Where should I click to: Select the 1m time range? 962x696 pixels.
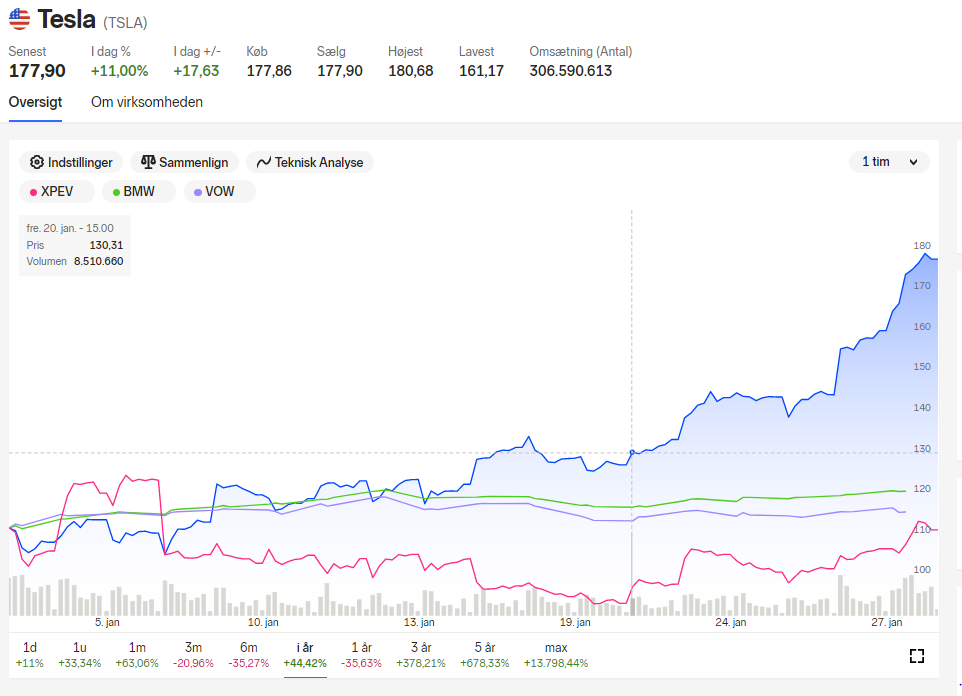pyautogui.click(x=137, y=655)
